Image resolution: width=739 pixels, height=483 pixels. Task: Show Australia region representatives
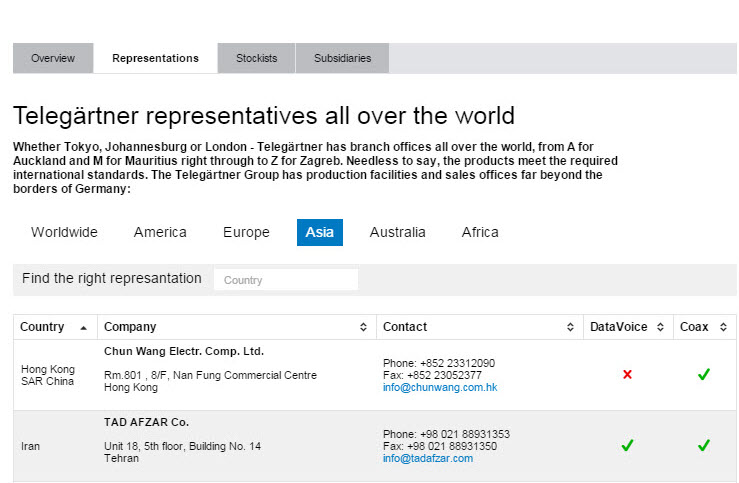click(397, 232)
